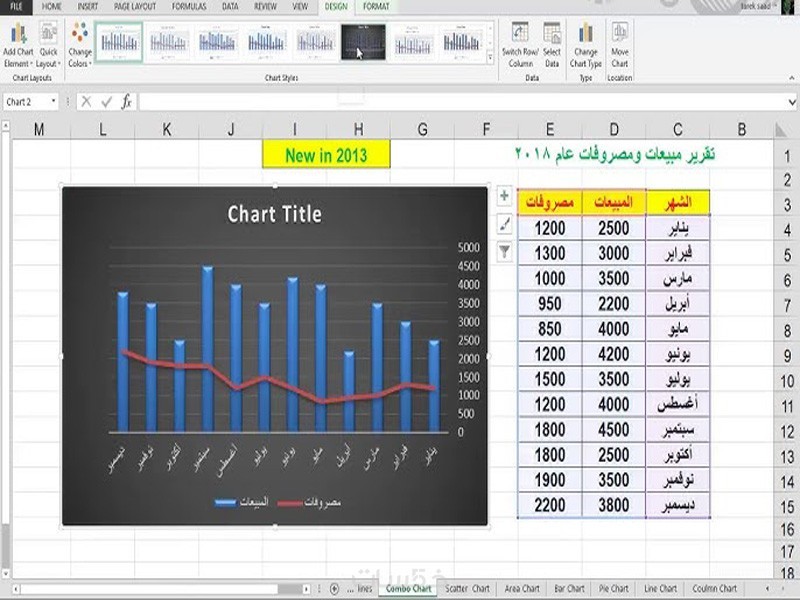Select the cell with value 3800

(x=614, y=505)
